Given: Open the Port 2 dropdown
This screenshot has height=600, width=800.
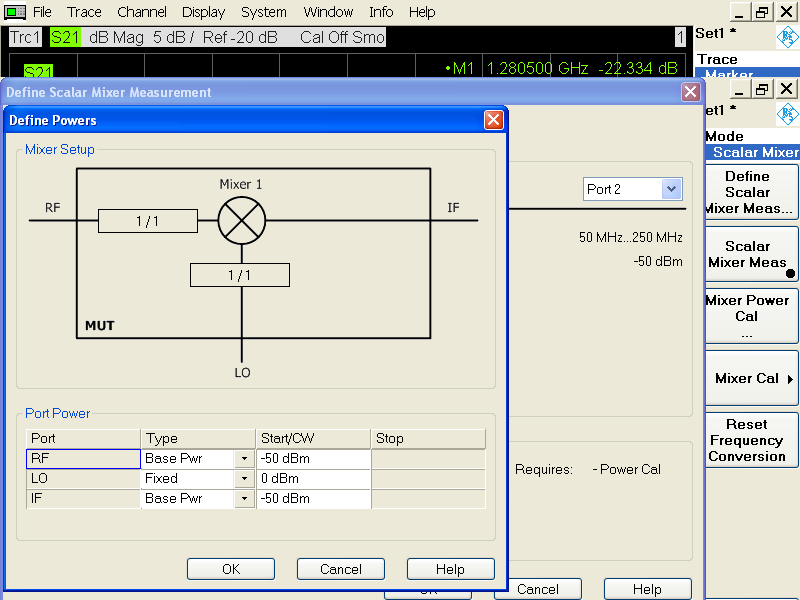Looking at the screenshot, I should [671, 189].
